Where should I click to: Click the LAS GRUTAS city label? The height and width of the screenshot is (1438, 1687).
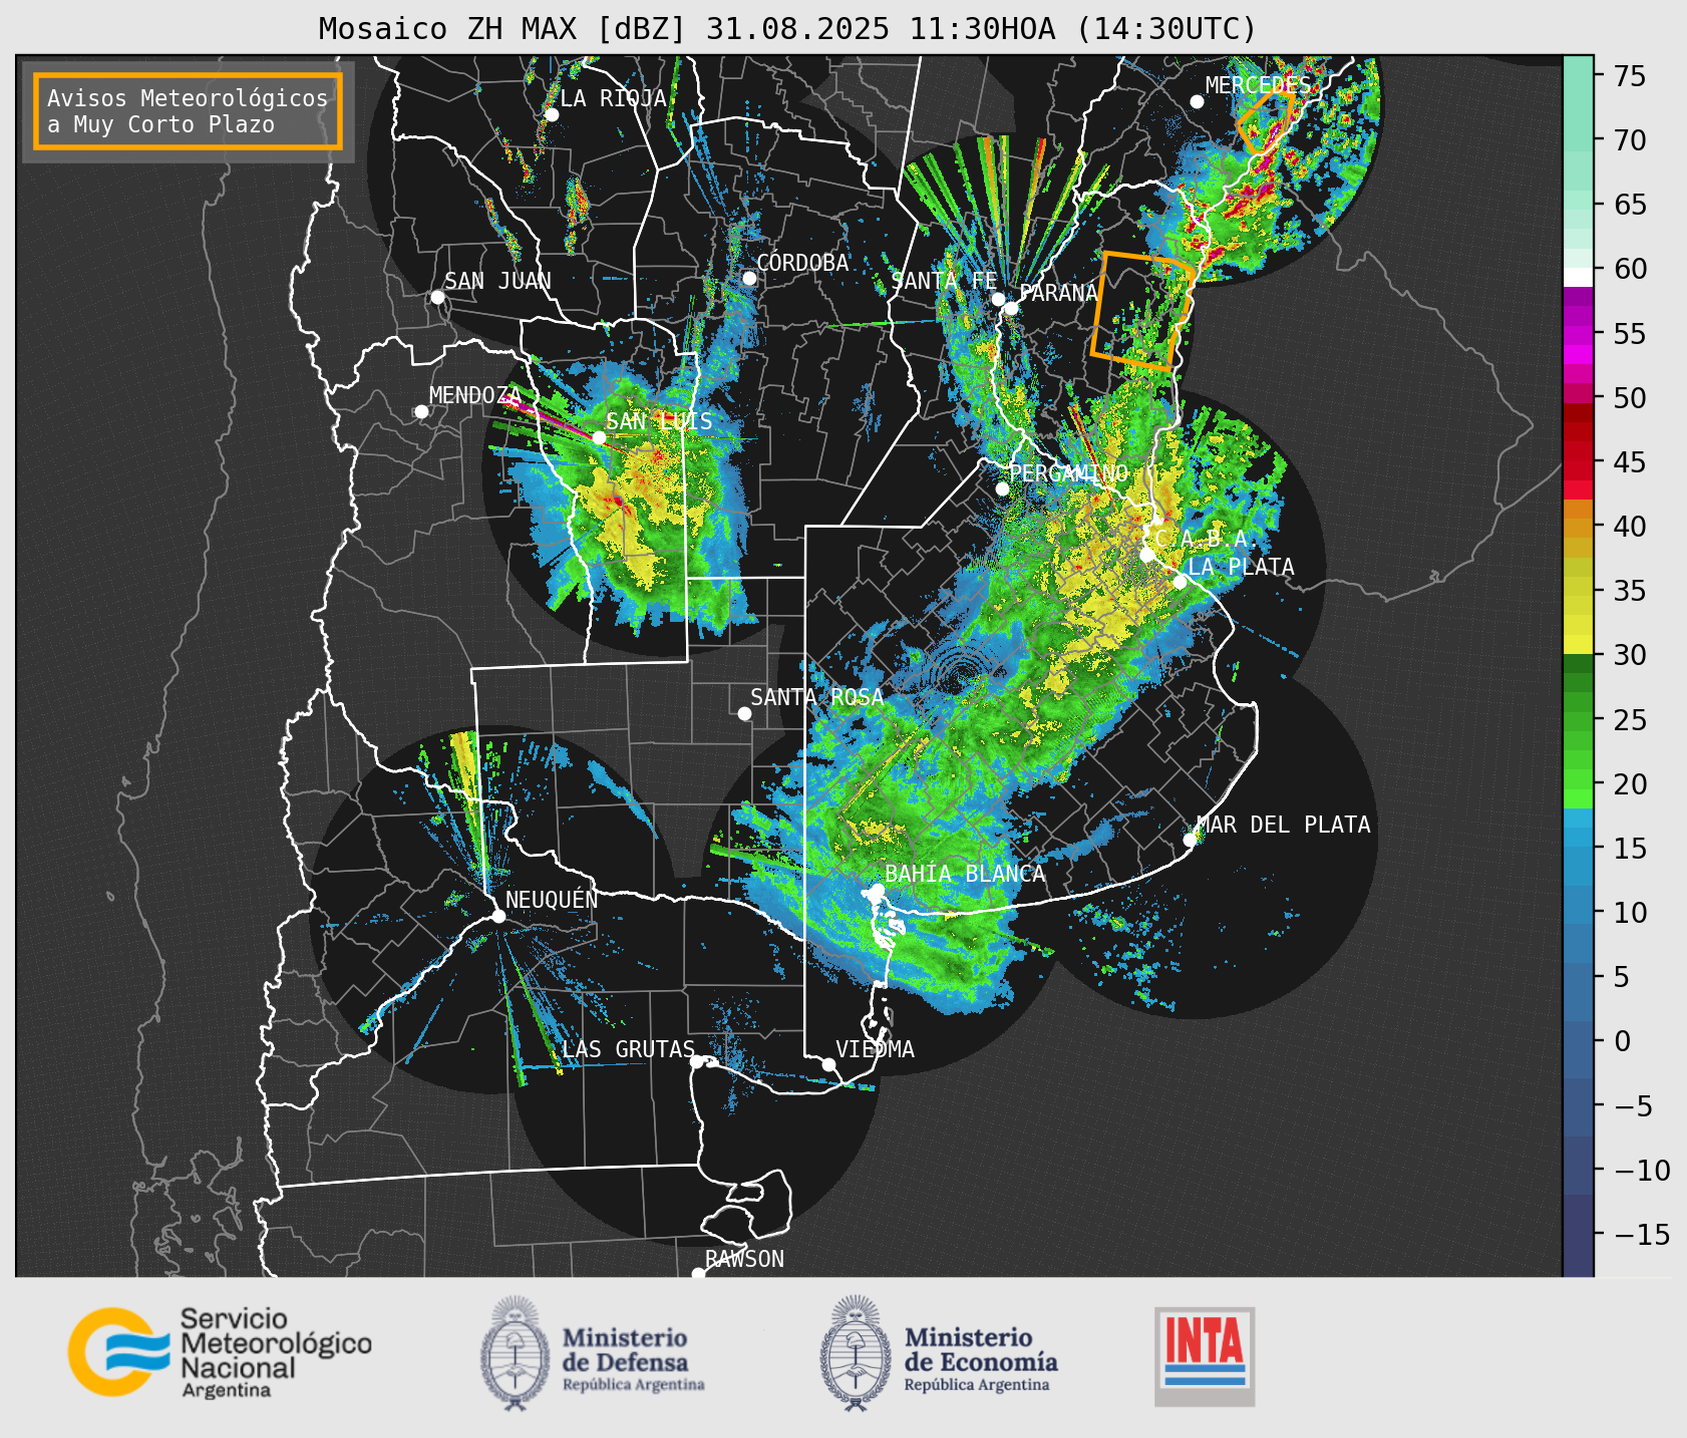pyautogui.click(x=628, y=1050)
